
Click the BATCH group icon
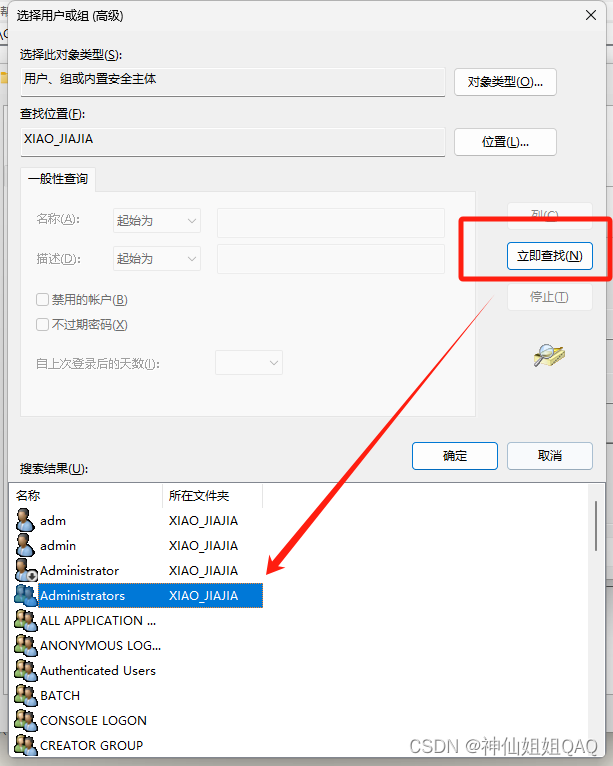[x=26, y=695]
